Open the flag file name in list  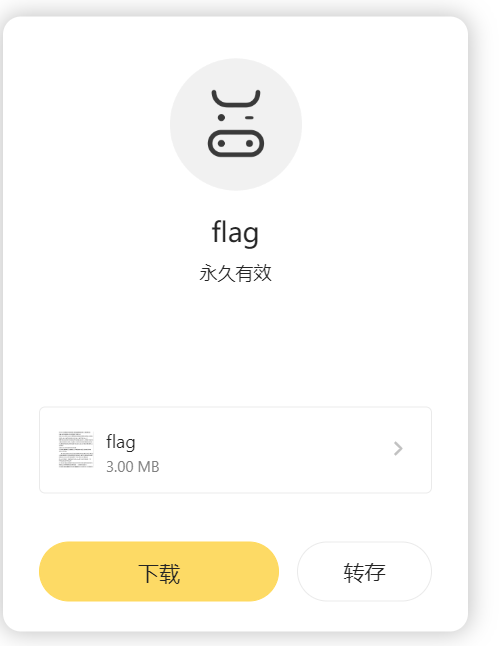point(121,442)
